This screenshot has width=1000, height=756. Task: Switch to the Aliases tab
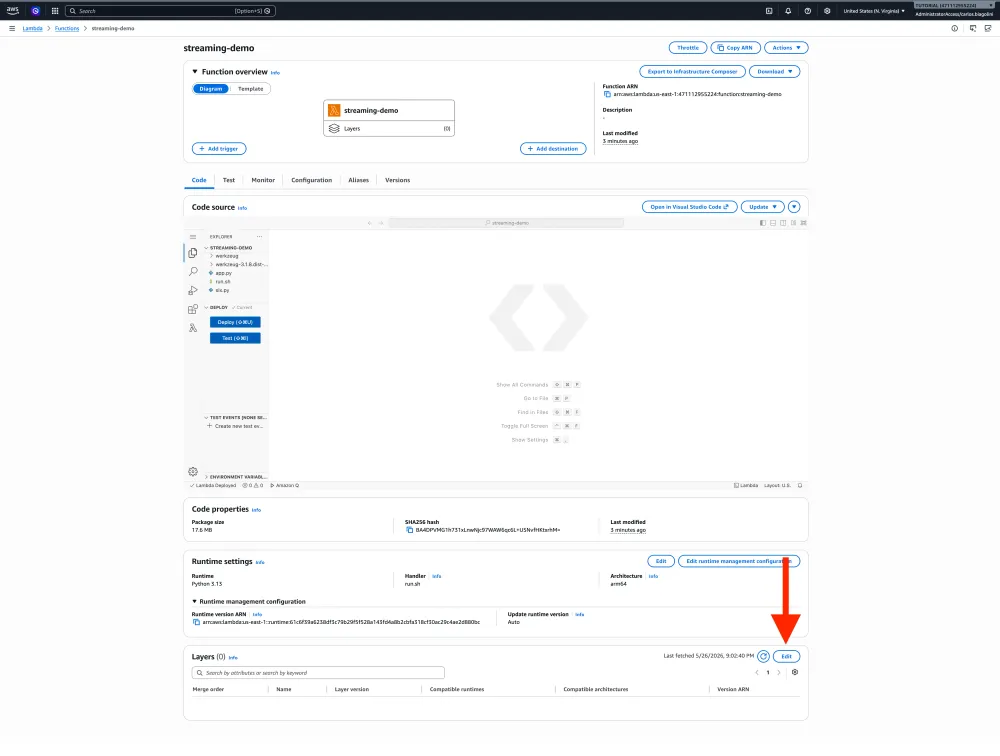pos(358,180)
